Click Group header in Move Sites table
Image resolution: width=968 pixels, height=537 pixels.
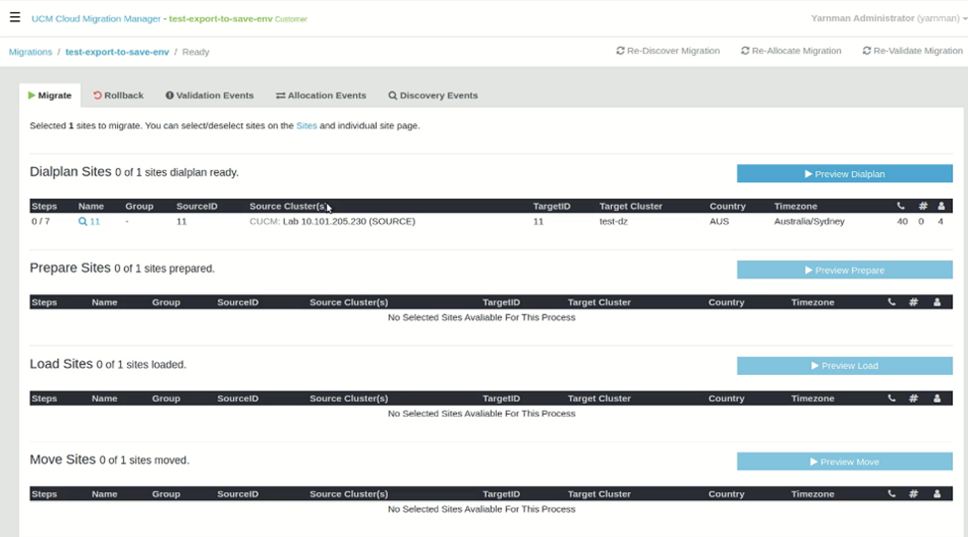click(166, 494)
